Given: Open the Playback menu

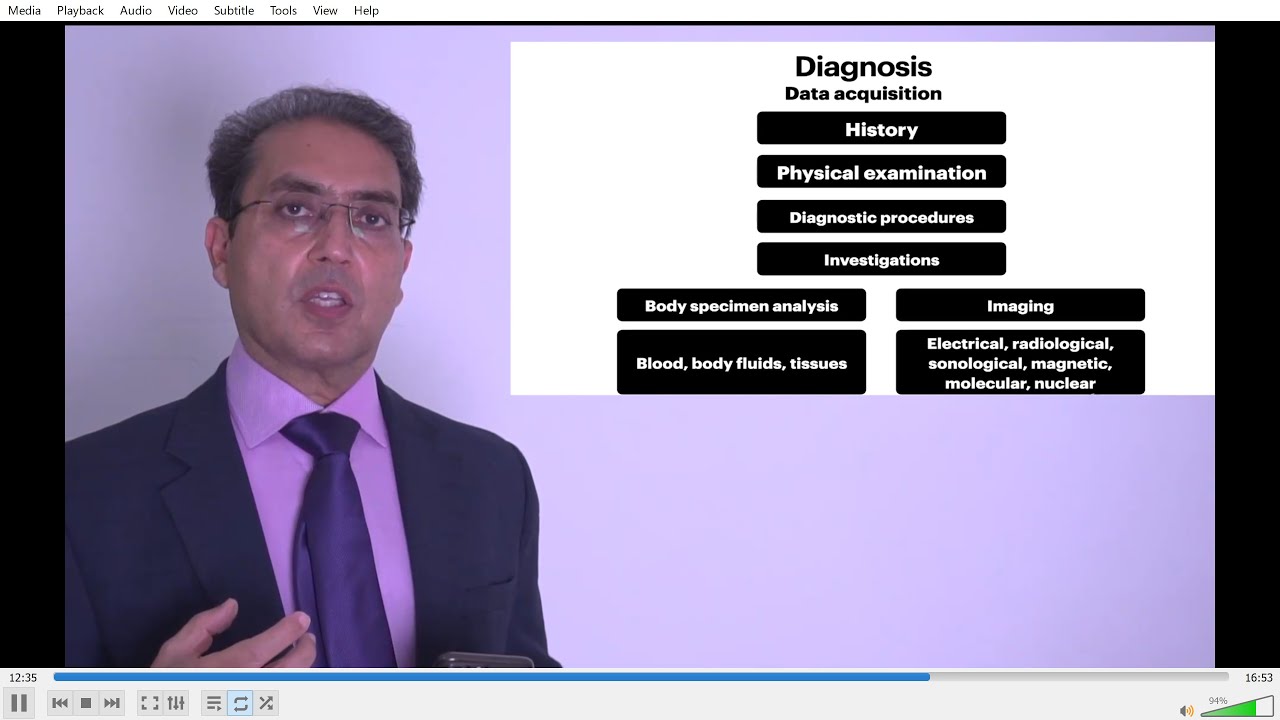Looking at the screenshot, I should click(x=80, y=10).
